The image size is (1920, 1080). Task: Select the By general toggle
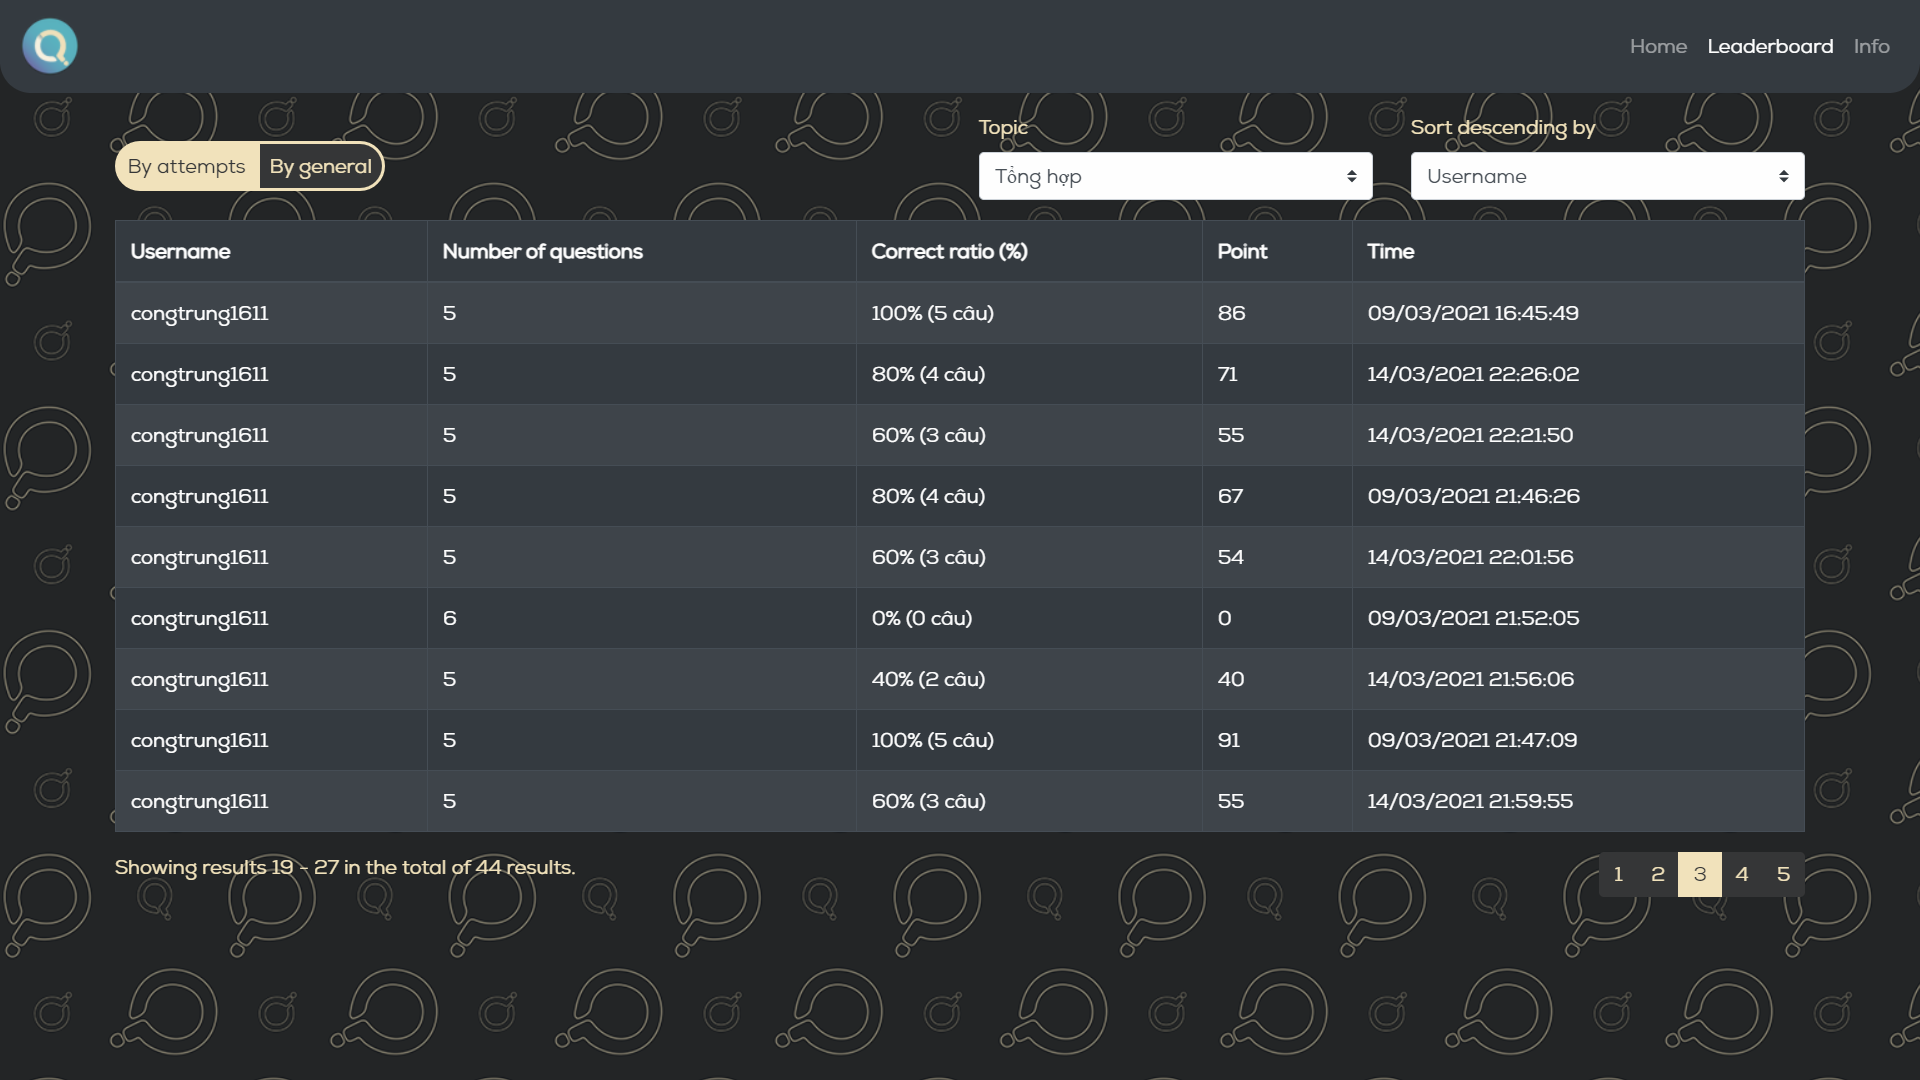(x=320, y=167)
